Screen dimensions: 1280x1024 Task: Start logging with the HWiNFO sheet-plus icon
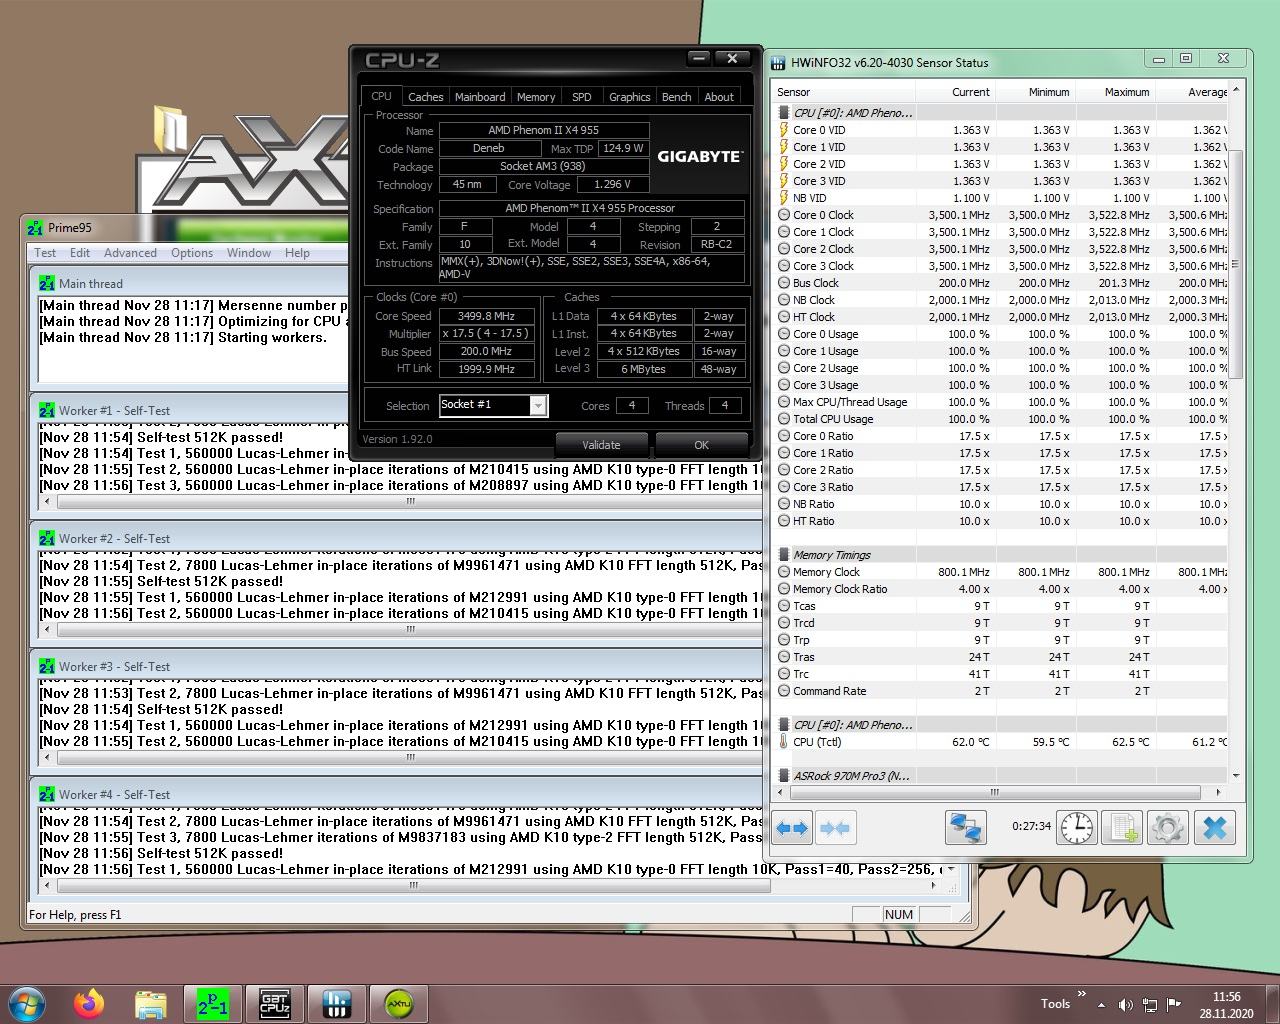[1122, 828]
